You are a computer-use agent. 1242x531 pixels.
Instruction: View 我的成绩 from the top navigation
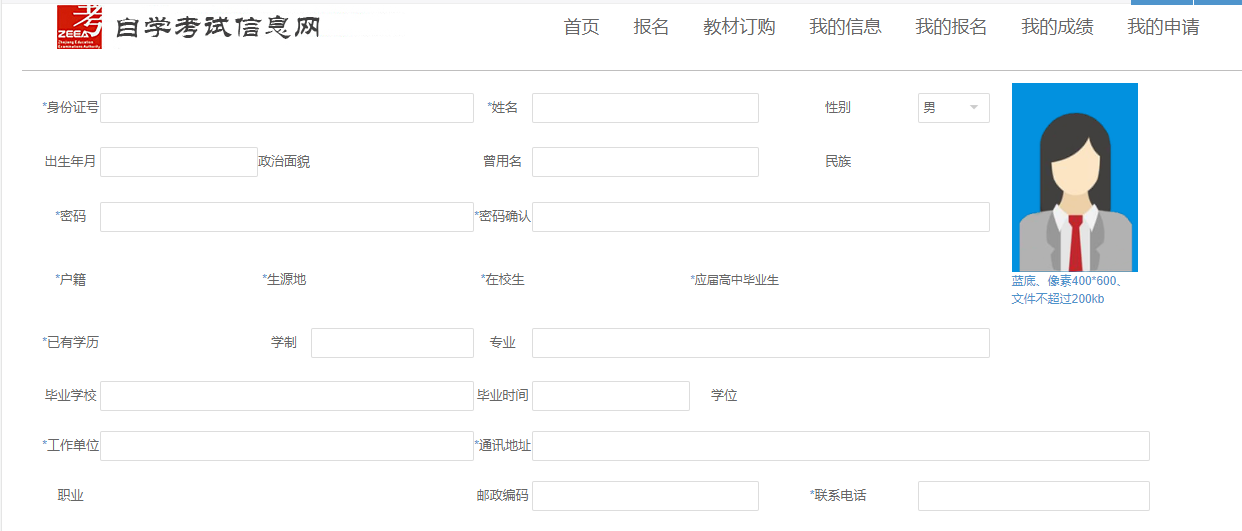tap(1057, 27)
